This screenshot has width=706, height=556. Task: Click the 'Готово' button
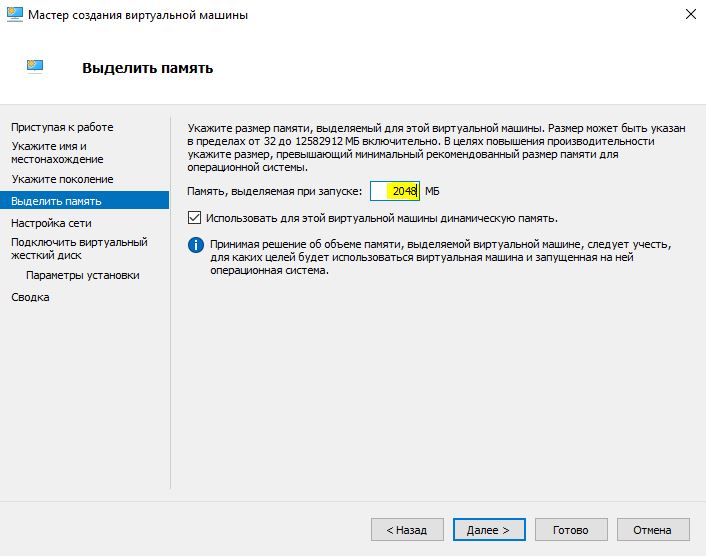point(571,530)
